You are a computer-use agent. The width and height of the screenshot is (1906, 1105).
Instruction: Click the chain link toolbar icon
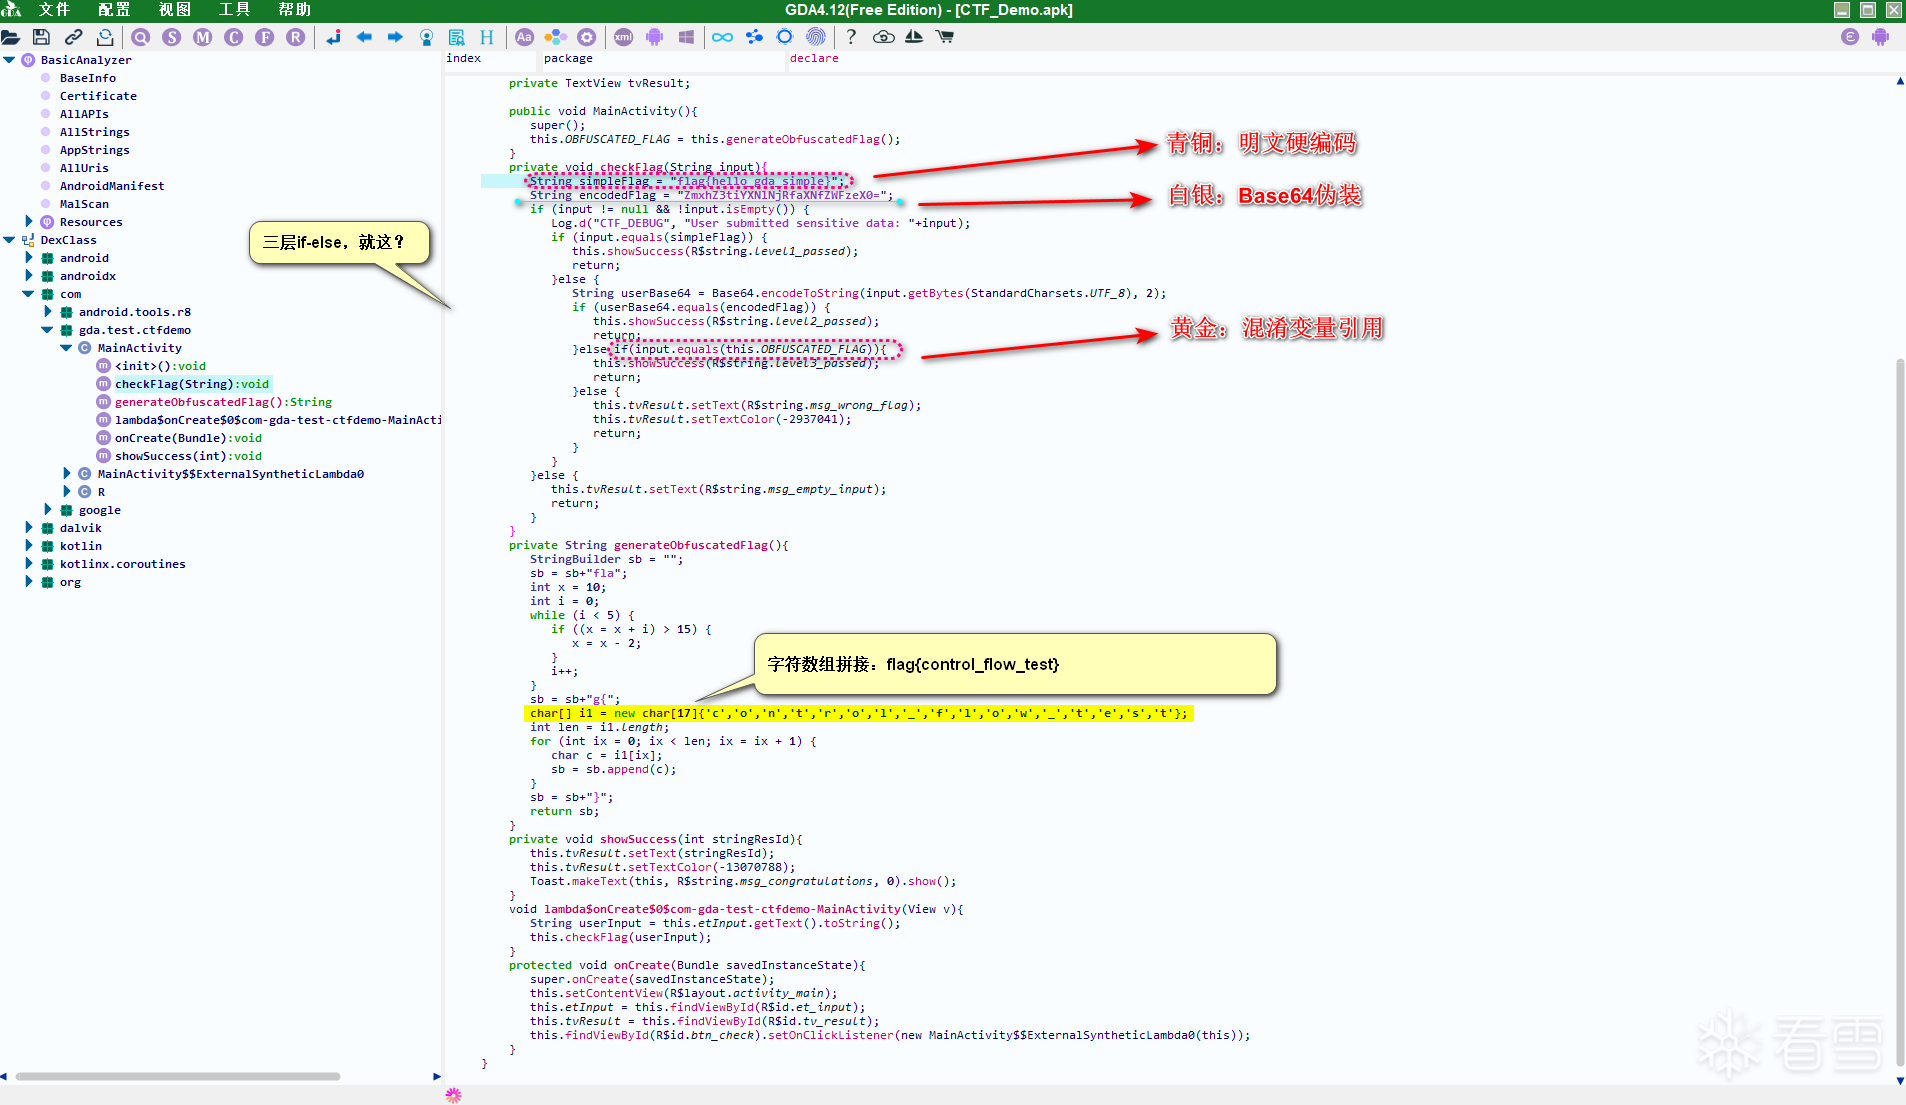tap(73, 37)
